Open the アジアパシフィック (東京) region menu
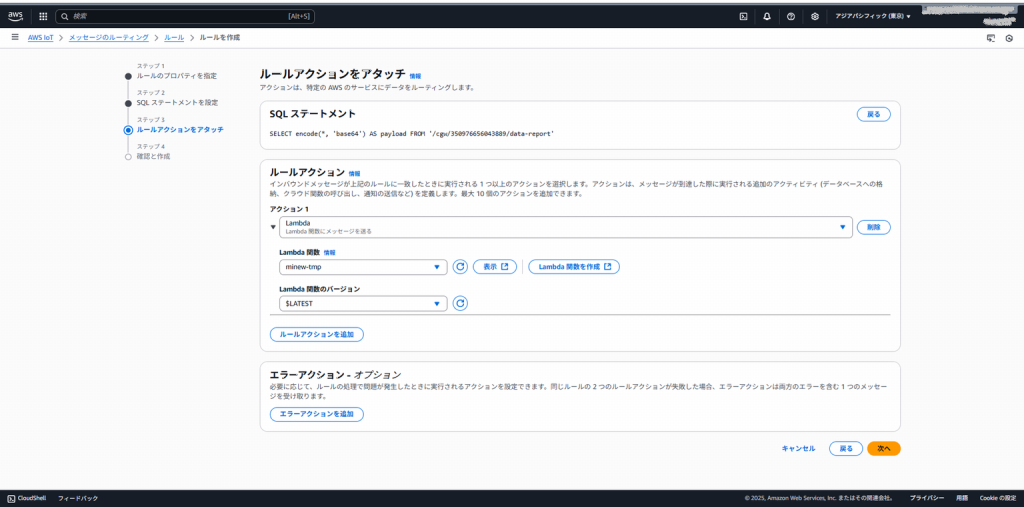 point(873,16)
